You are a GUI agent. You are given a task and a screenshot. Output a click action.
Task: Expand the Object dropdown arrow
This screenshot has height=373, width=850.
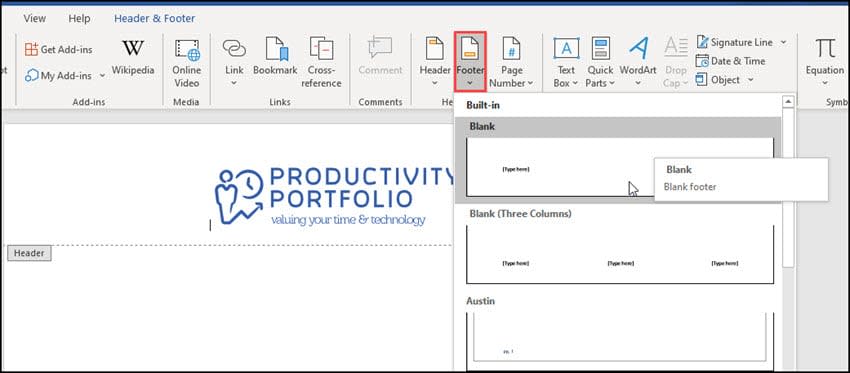pyautogui.click(x=751, y=80)
